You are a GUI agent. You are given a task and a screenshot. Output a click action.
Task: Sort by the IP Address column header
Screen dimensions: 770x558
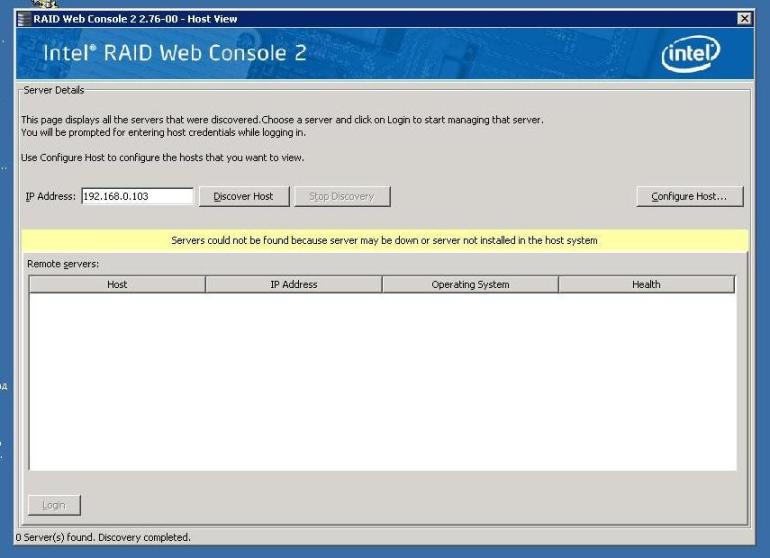294,284
